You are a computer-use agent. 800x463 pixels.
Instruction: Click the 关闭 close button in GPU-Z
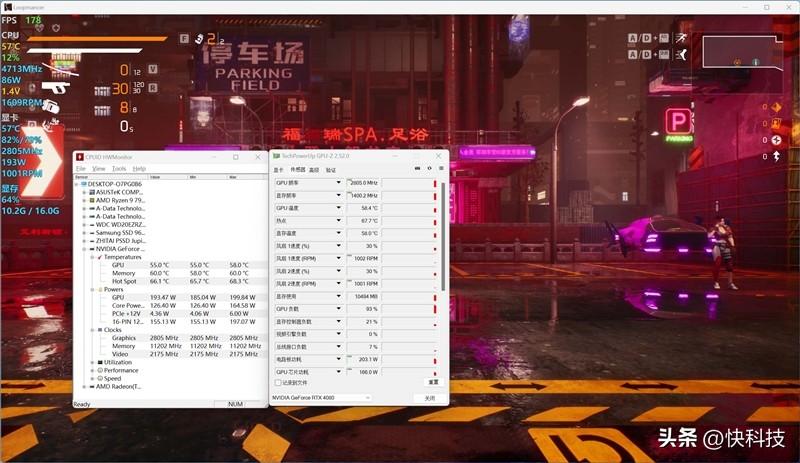pos(429,398)
